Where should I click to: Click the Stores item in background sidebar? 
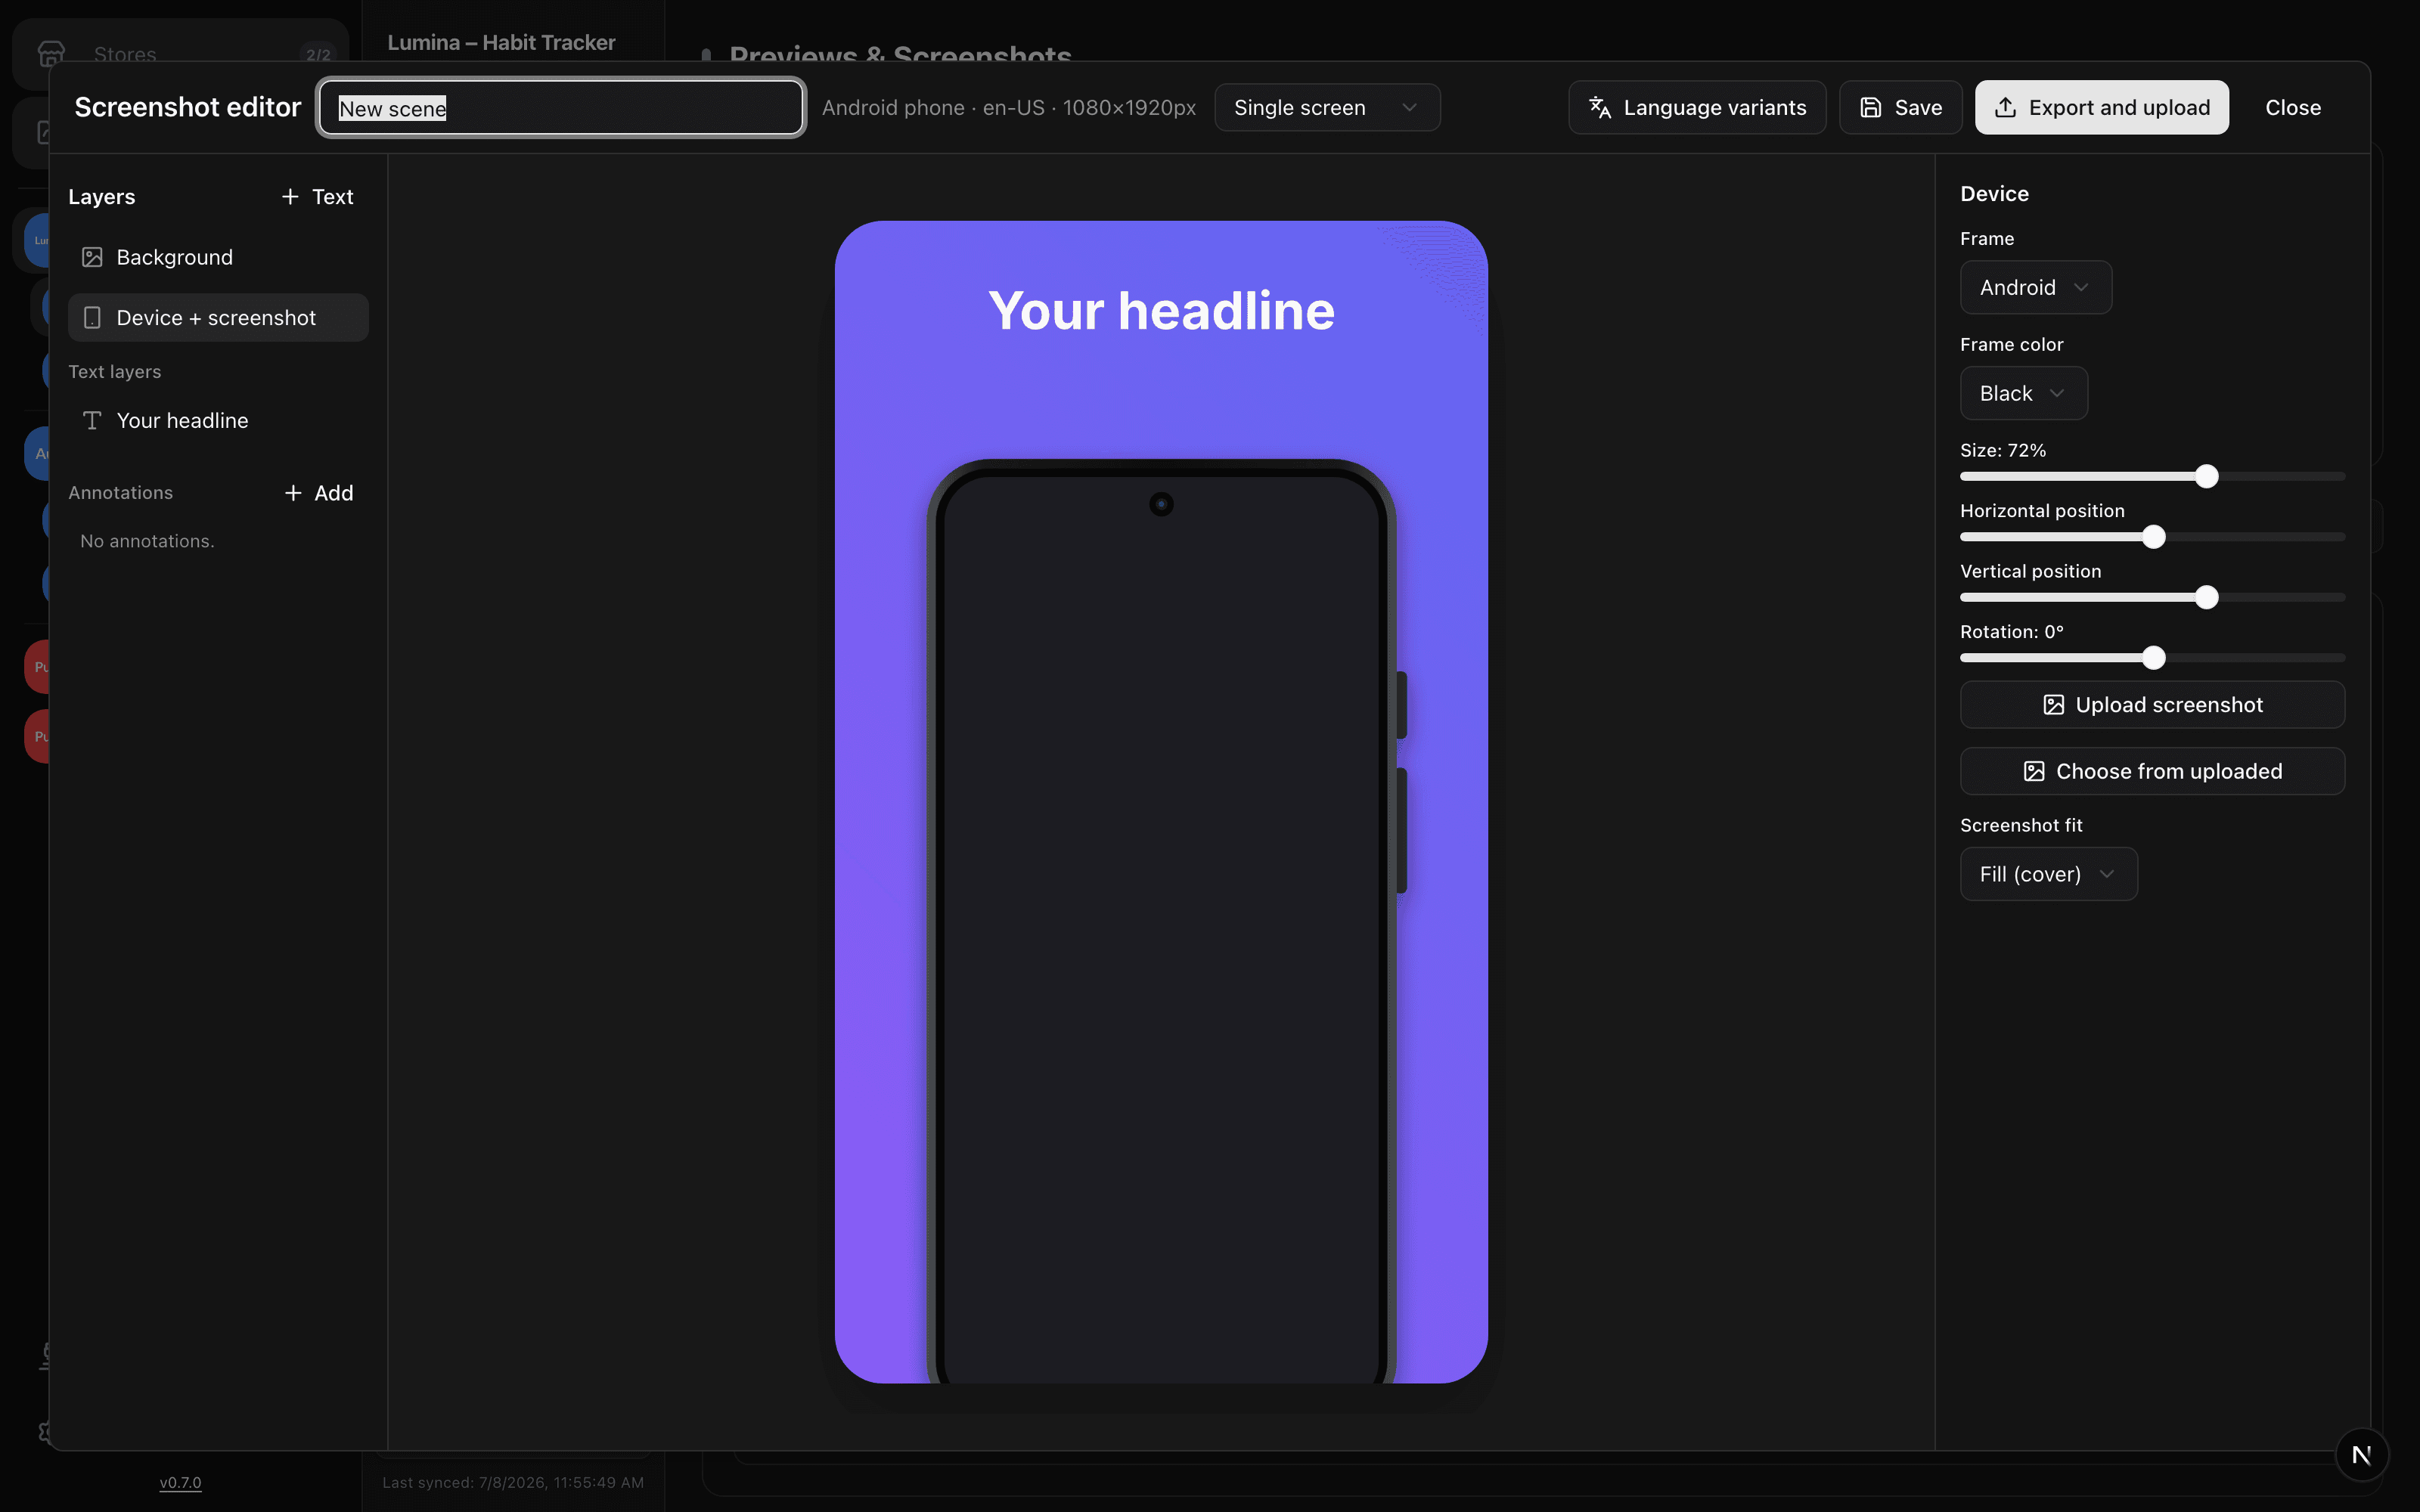point(180,53)
